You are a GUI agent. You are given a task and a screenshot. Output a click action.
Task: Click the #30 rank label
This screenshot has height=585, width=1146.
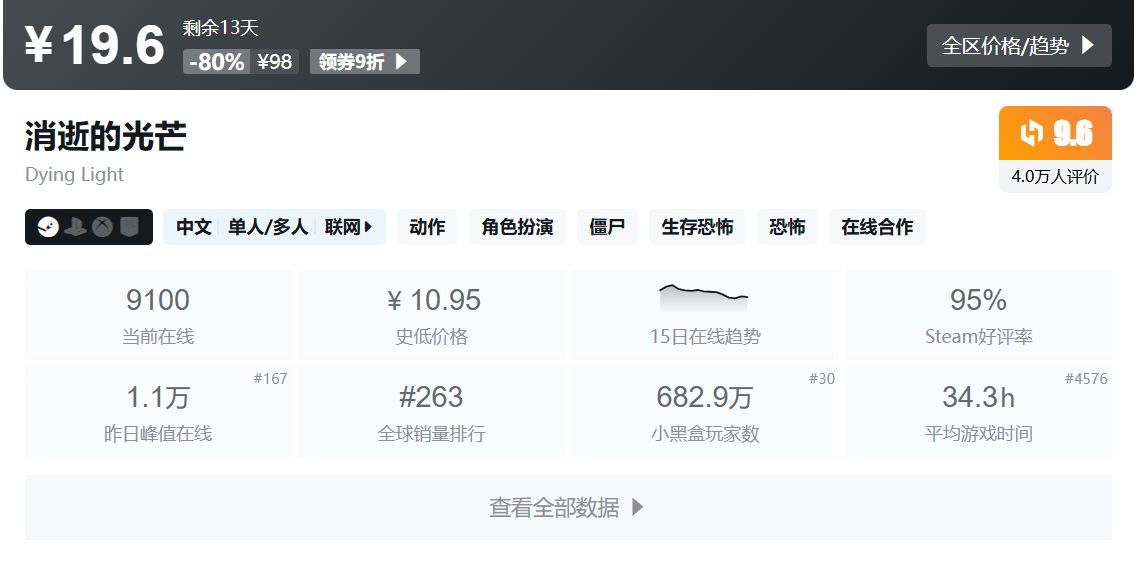[x=821, y=378]
